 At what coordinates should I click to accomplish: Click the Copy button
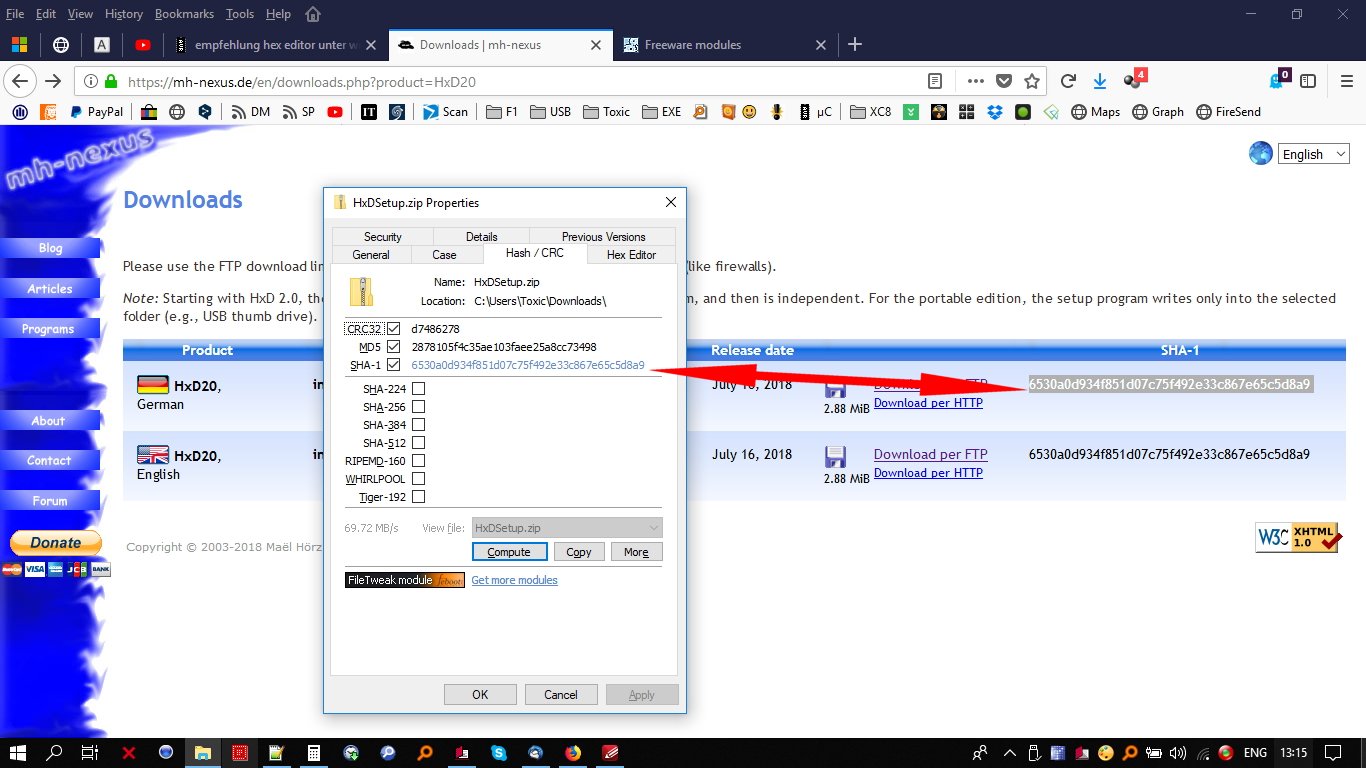point(579,552)
